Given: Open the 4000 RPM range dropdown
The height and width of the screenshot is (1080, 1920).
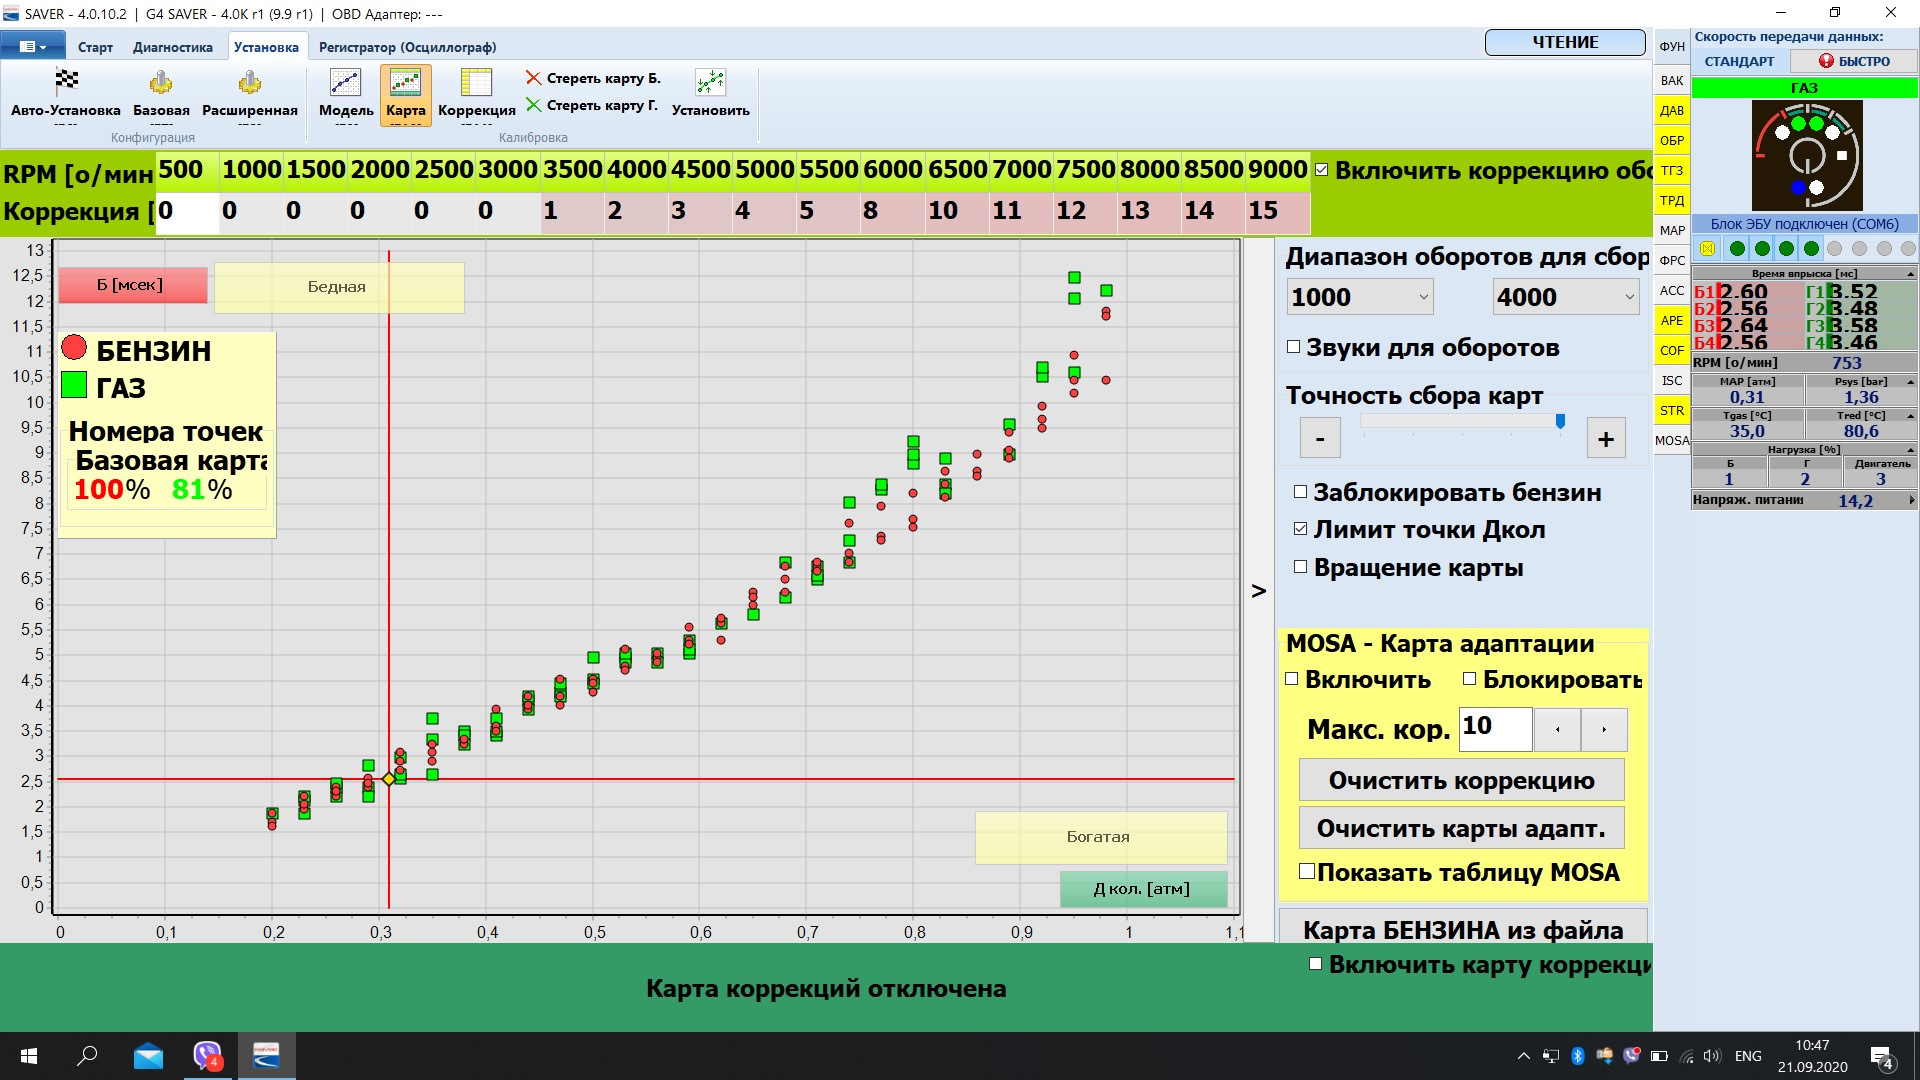Looking at the screenshot, I should 1566,297.
